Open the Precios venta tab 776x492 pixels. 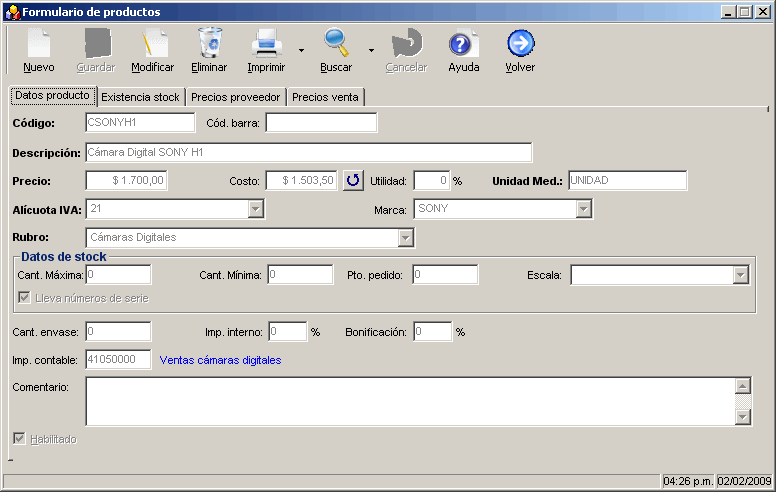click(x=325, y=97)
